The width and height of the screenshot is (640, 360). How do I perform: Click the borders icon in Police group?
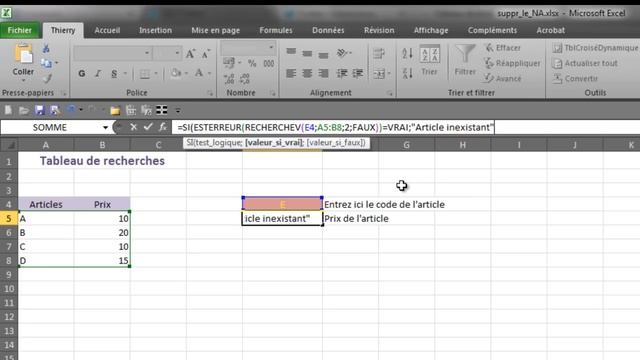[x=144, y=74]
